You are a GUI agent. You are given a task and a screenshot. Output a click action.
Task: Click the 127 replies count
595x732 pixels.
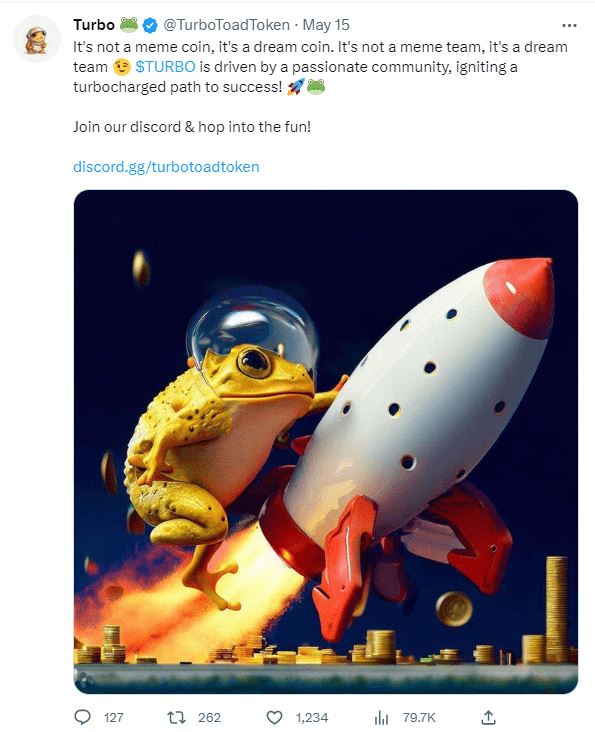click(x=113, y=718)
